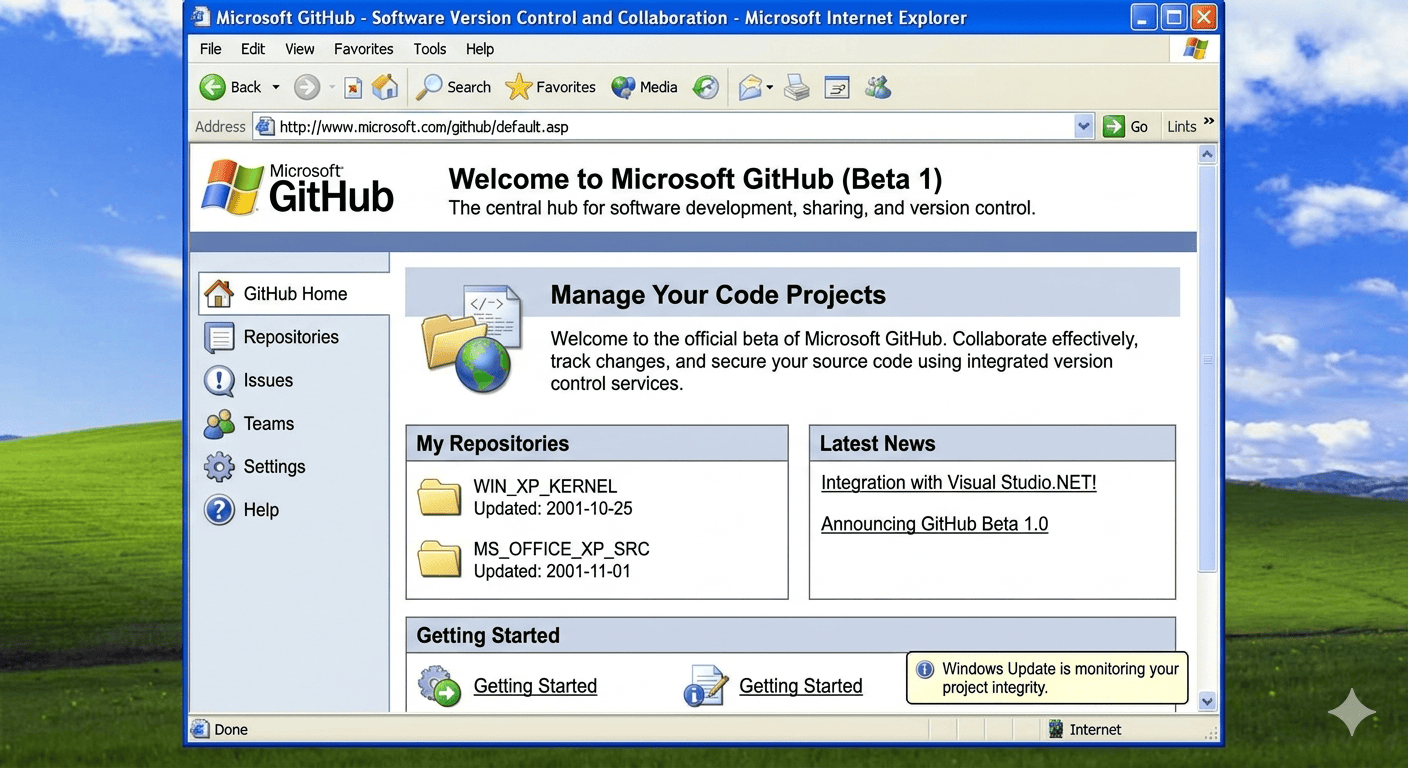Click the Updated: 2001-11-01 text
The image size is (1408, 768).
552,572
